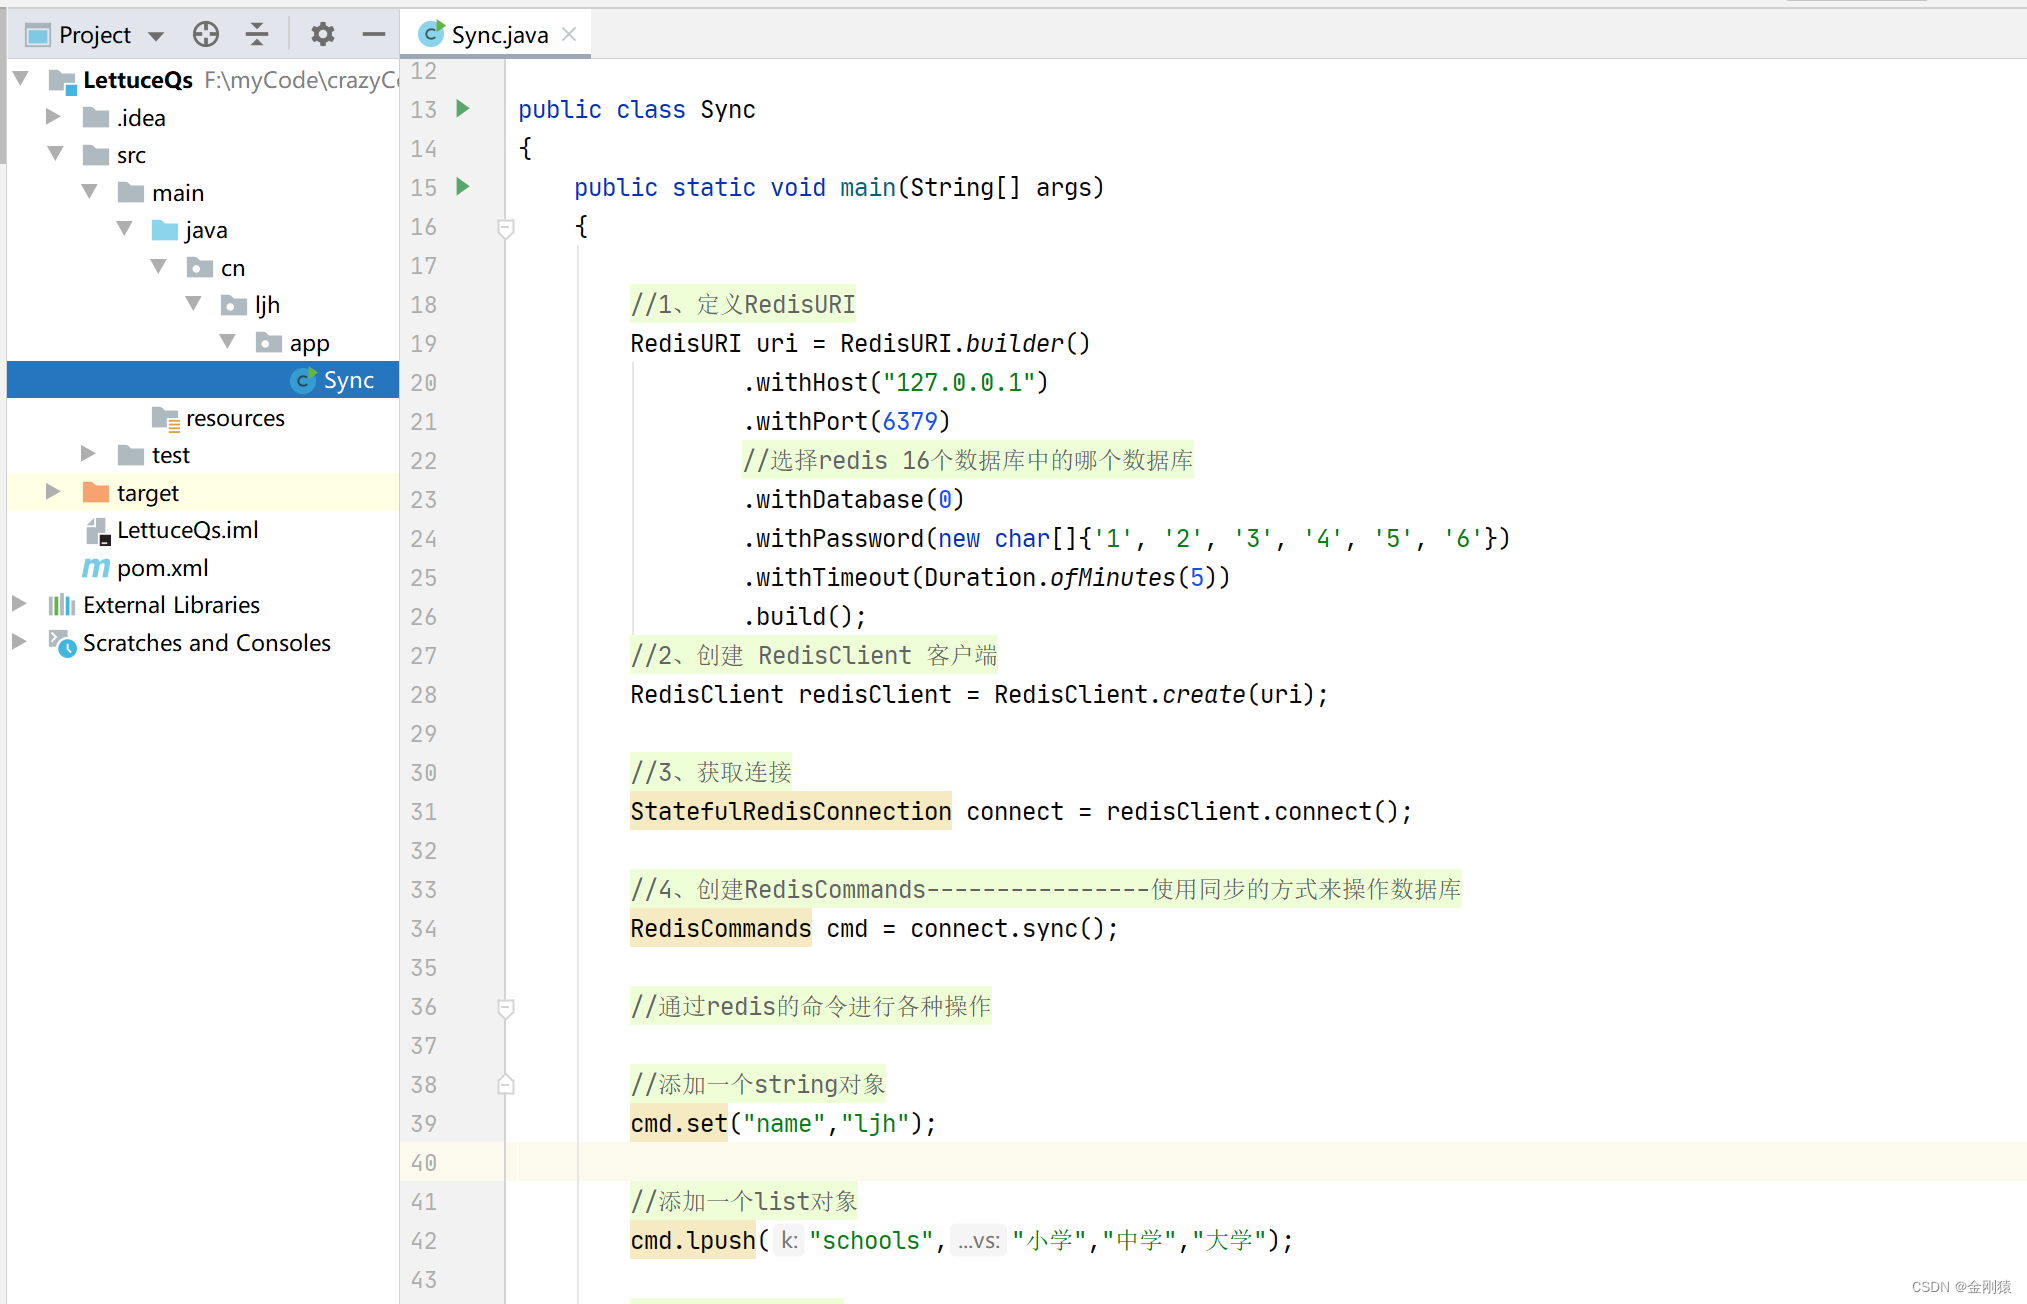The width and height of the screenshot is (2027, 1304).
Task: Click the Select Opened File crosshair icon
Action: (205, 33)
